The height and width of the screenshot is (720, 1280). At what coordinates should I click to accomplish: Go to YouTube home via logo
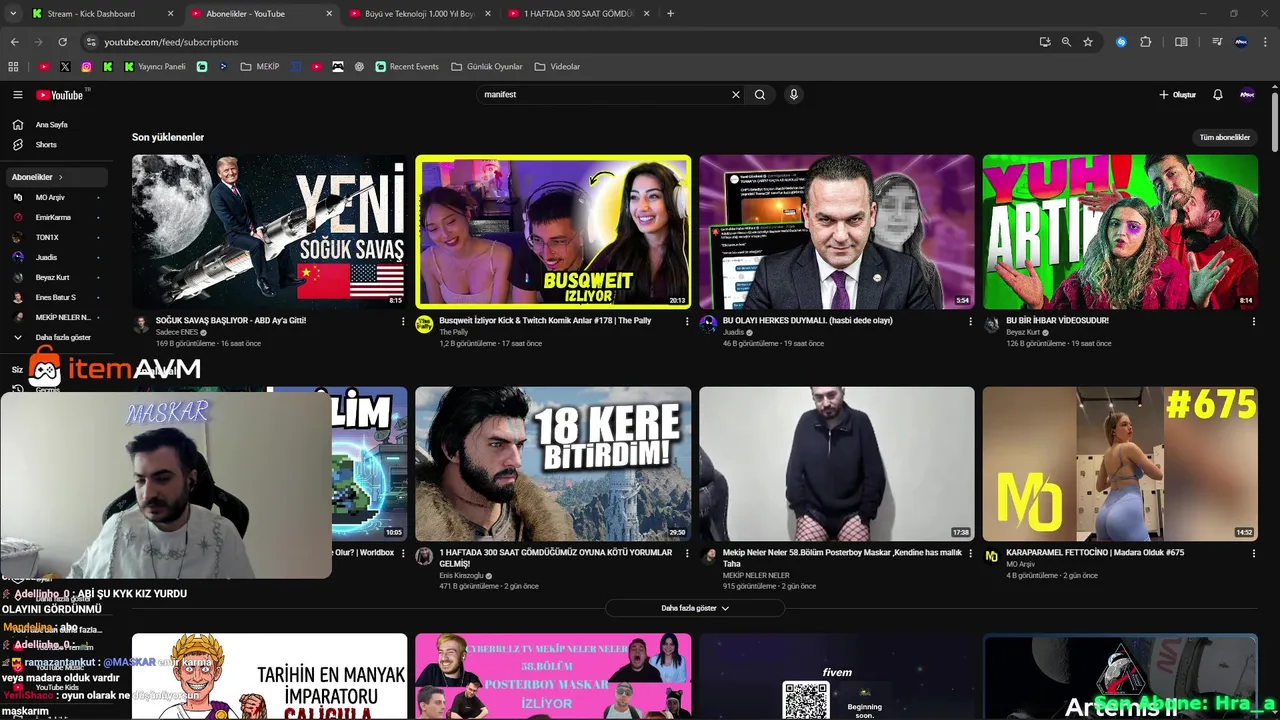tap(60, 95)
